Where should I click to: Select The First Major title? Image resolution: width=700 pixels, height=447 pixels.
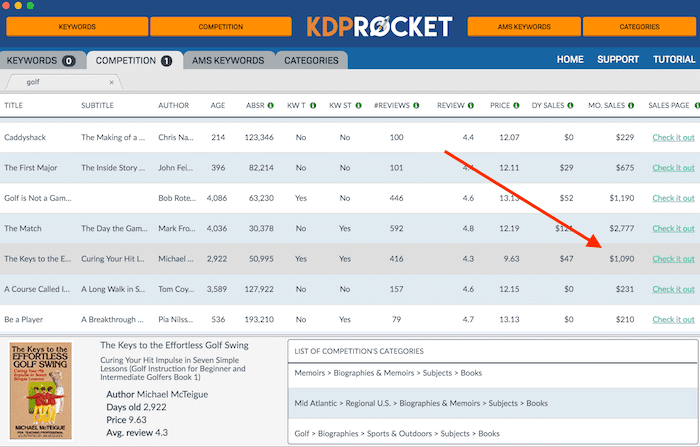31,168
